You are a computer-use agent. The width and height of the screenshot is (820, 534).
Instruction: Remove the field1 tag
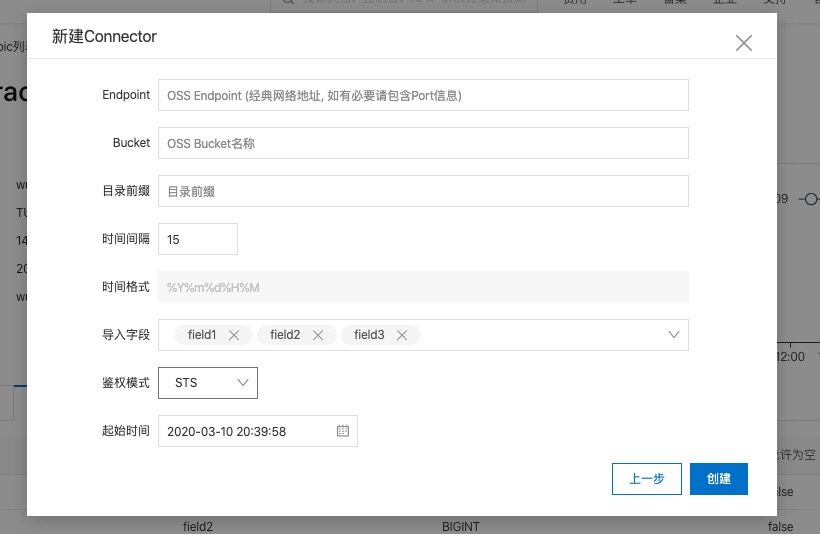pyautogui.click(x=234, y=335)
